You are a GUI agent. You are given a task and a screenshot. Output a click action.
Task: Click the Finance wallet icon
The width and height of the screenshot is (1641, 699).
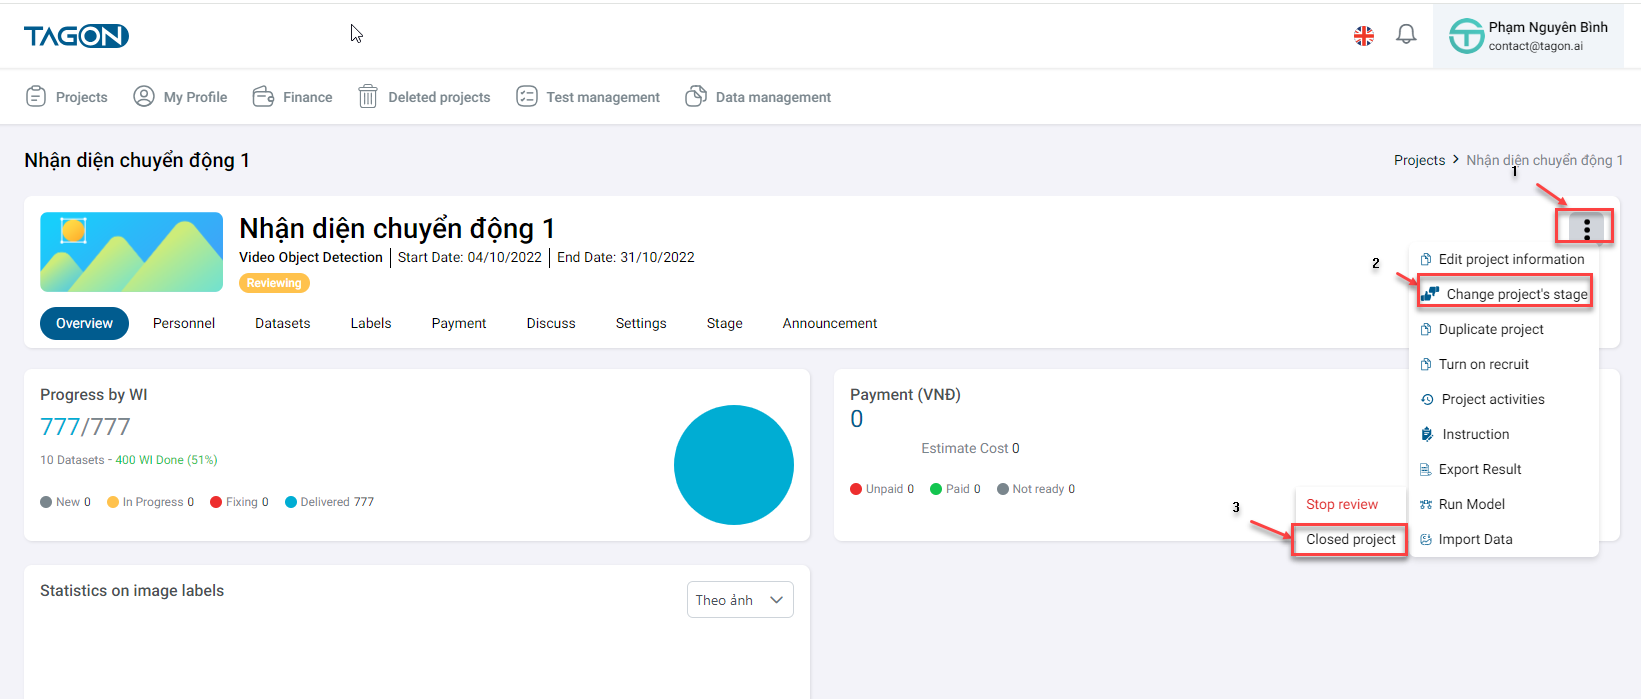(263, 97)
